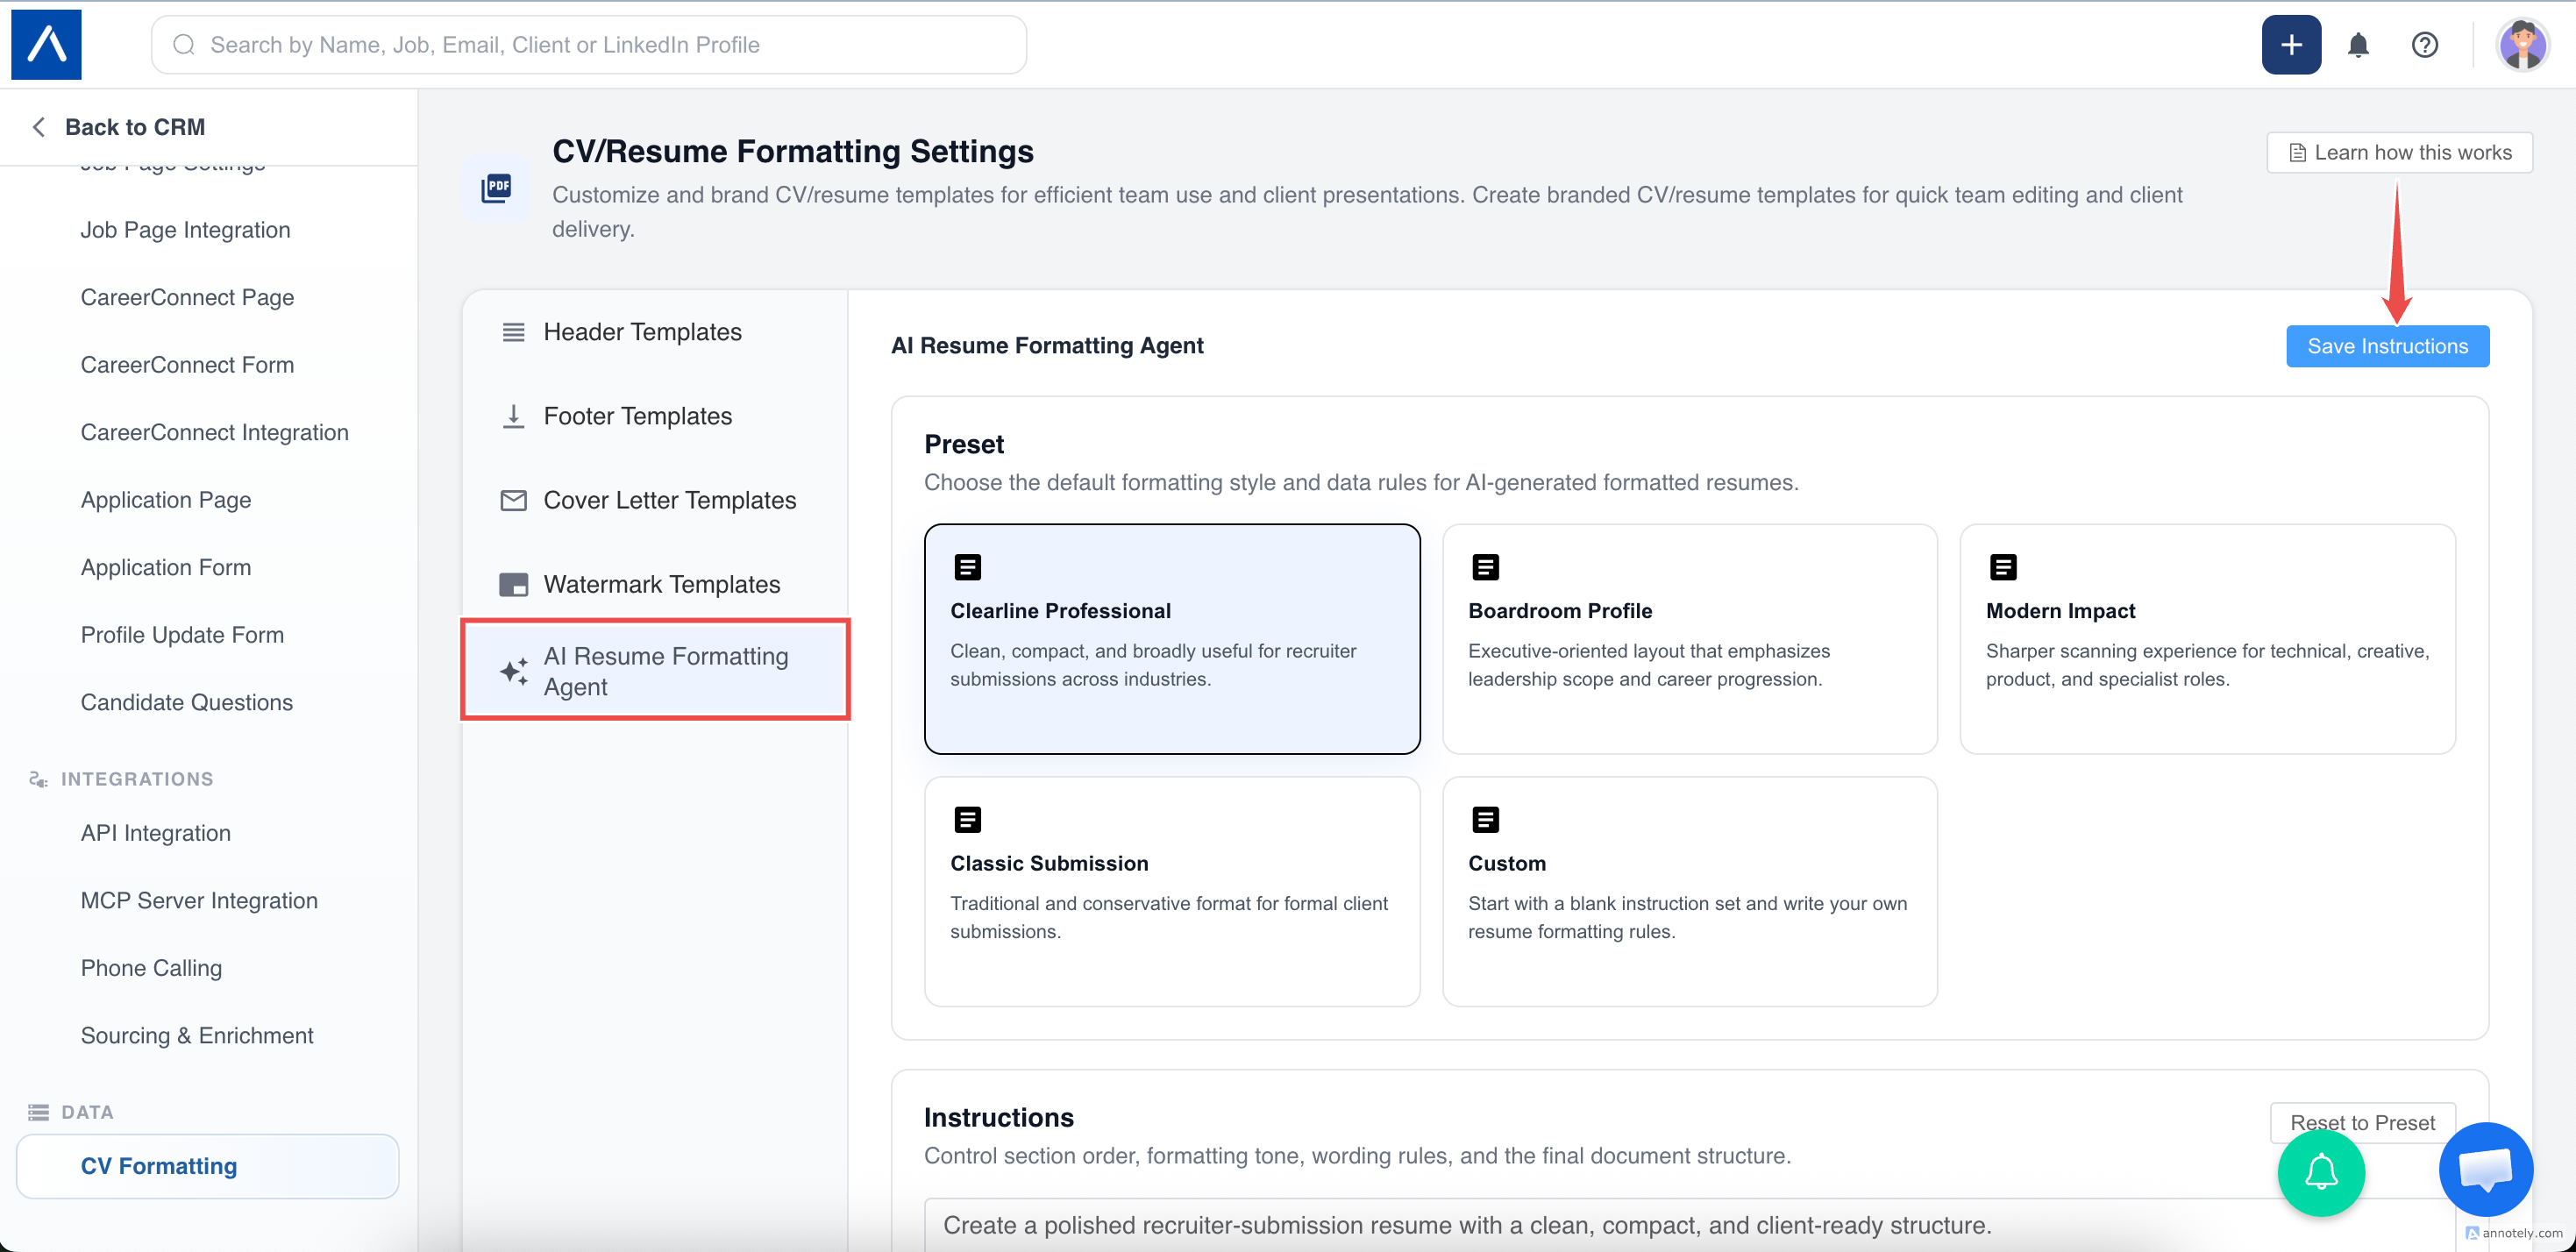Click the Integrations section icon
Image resolution: width=2576 pixels, height=1252 pixels.
38,779
